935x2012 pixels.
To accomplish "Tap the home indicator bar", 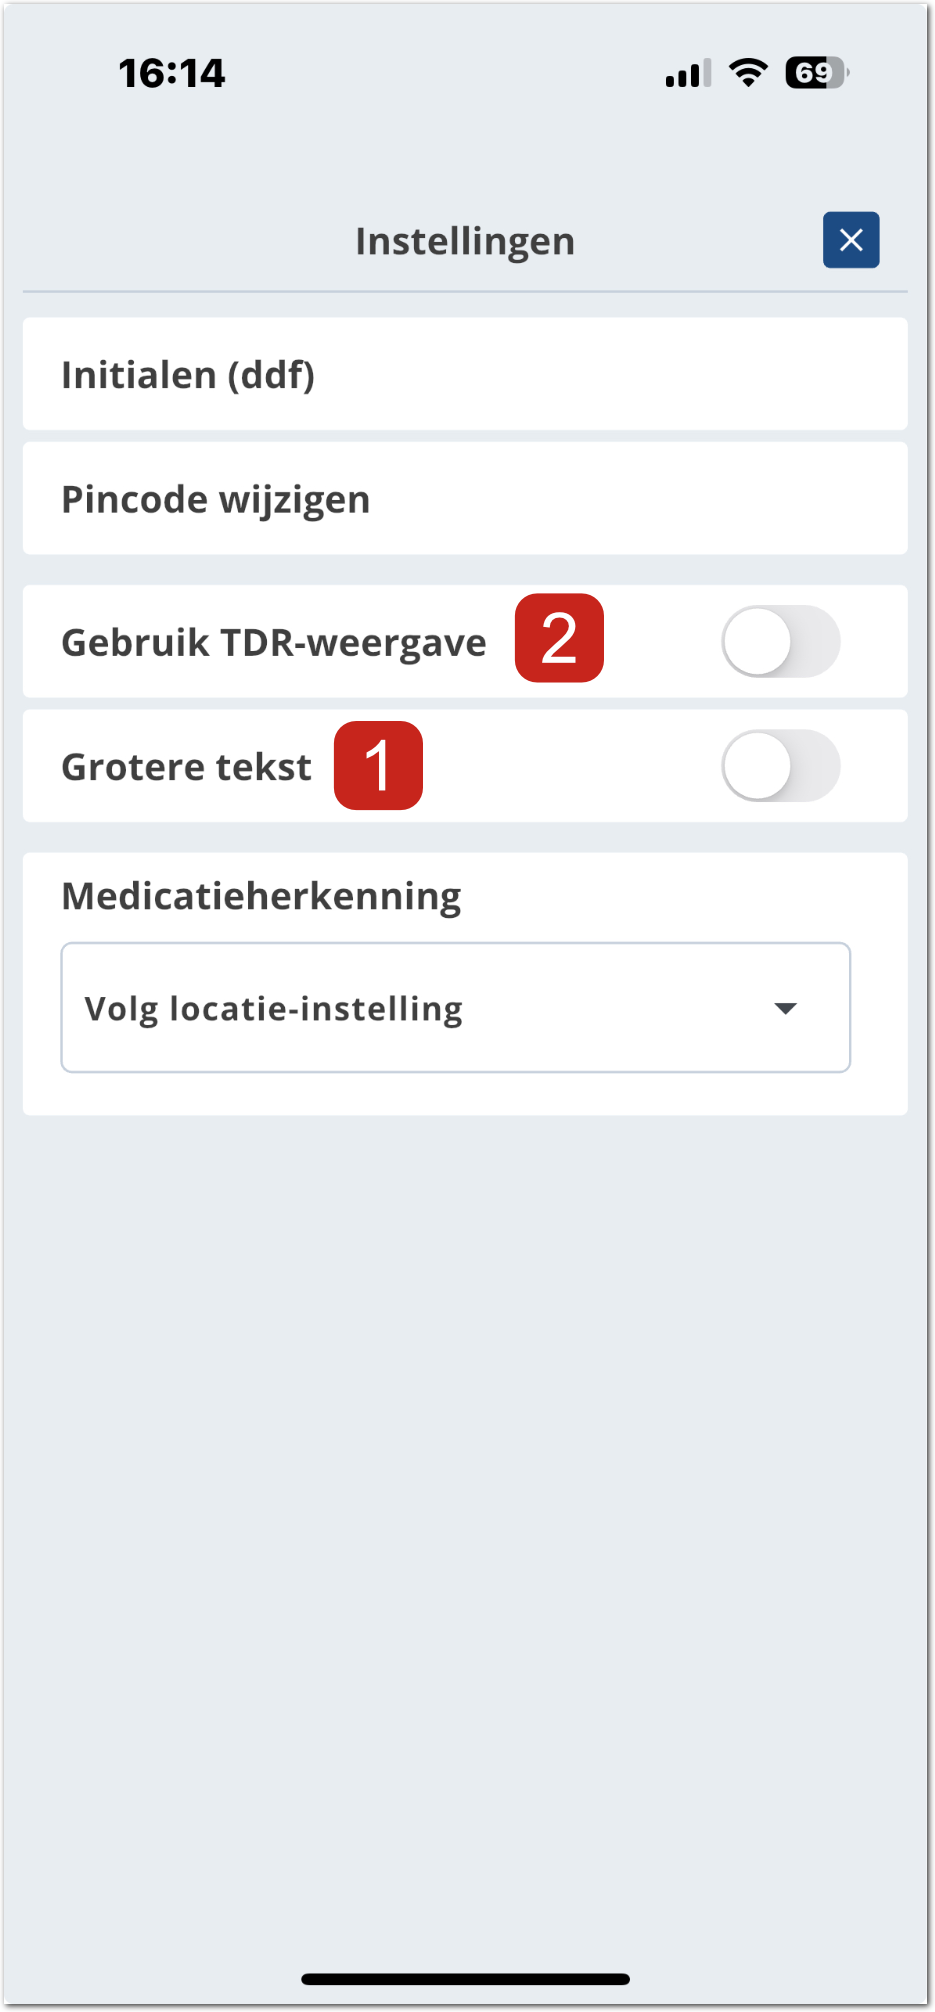I will click(x=465, y=1979).
